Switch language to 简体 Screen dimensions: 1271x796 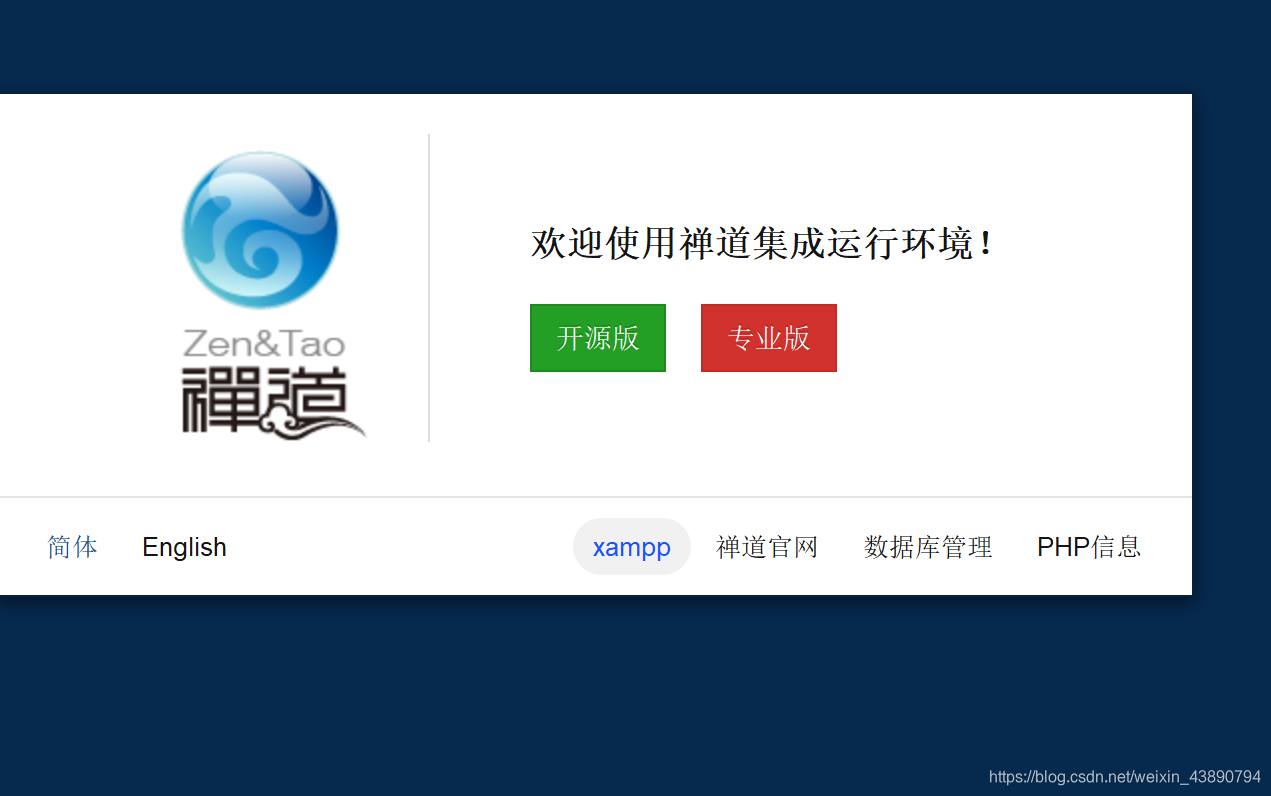pyautogui.click(x=73, y=547)
